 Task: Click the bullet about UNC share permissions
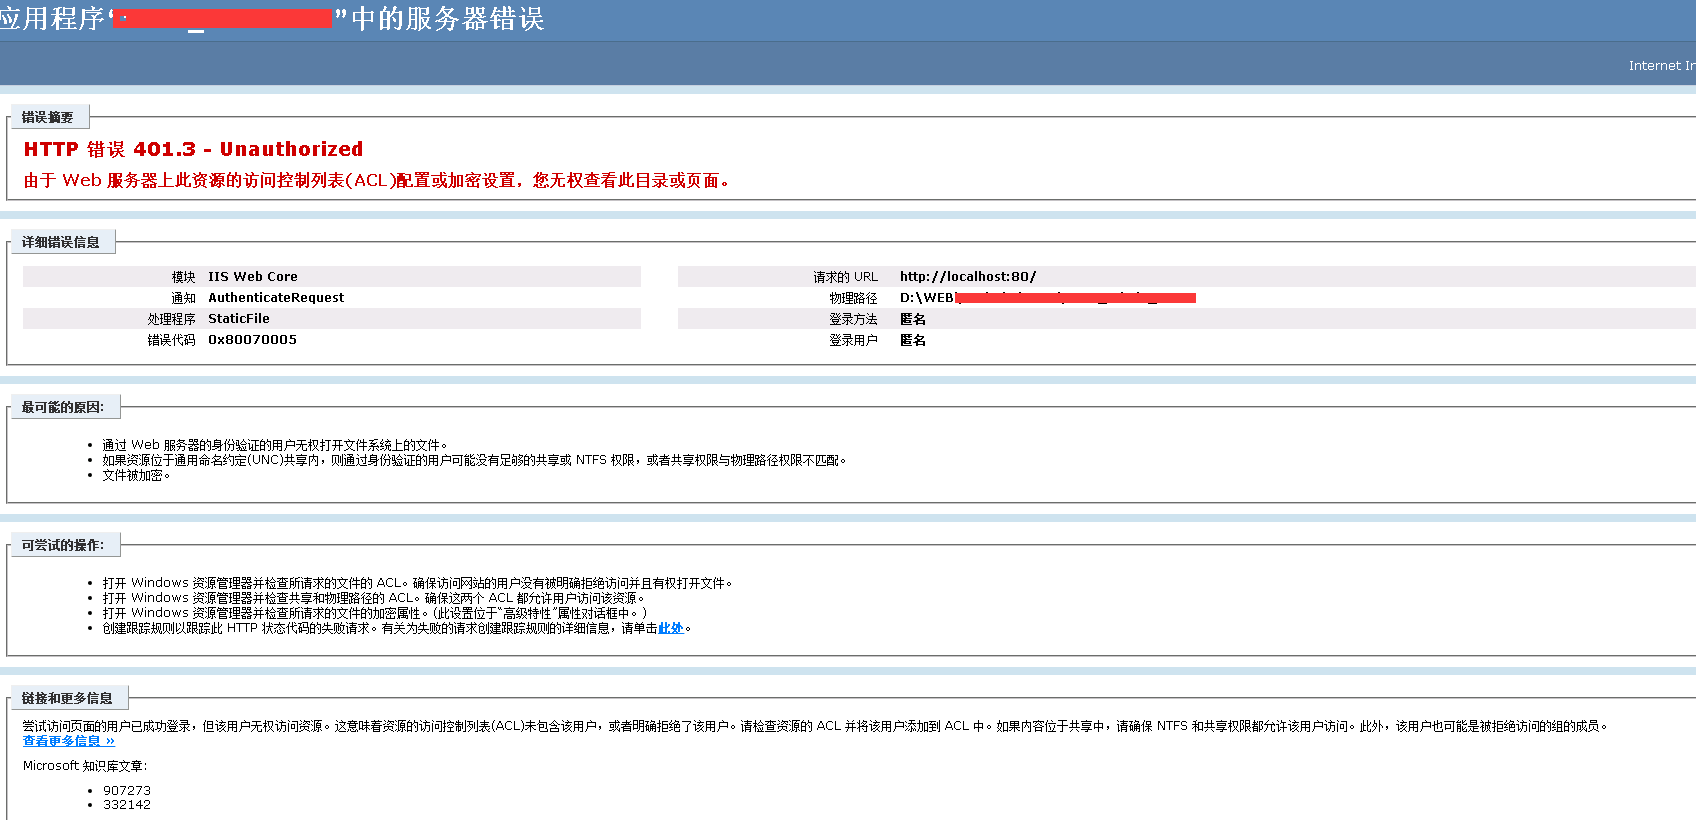(475, 460)
